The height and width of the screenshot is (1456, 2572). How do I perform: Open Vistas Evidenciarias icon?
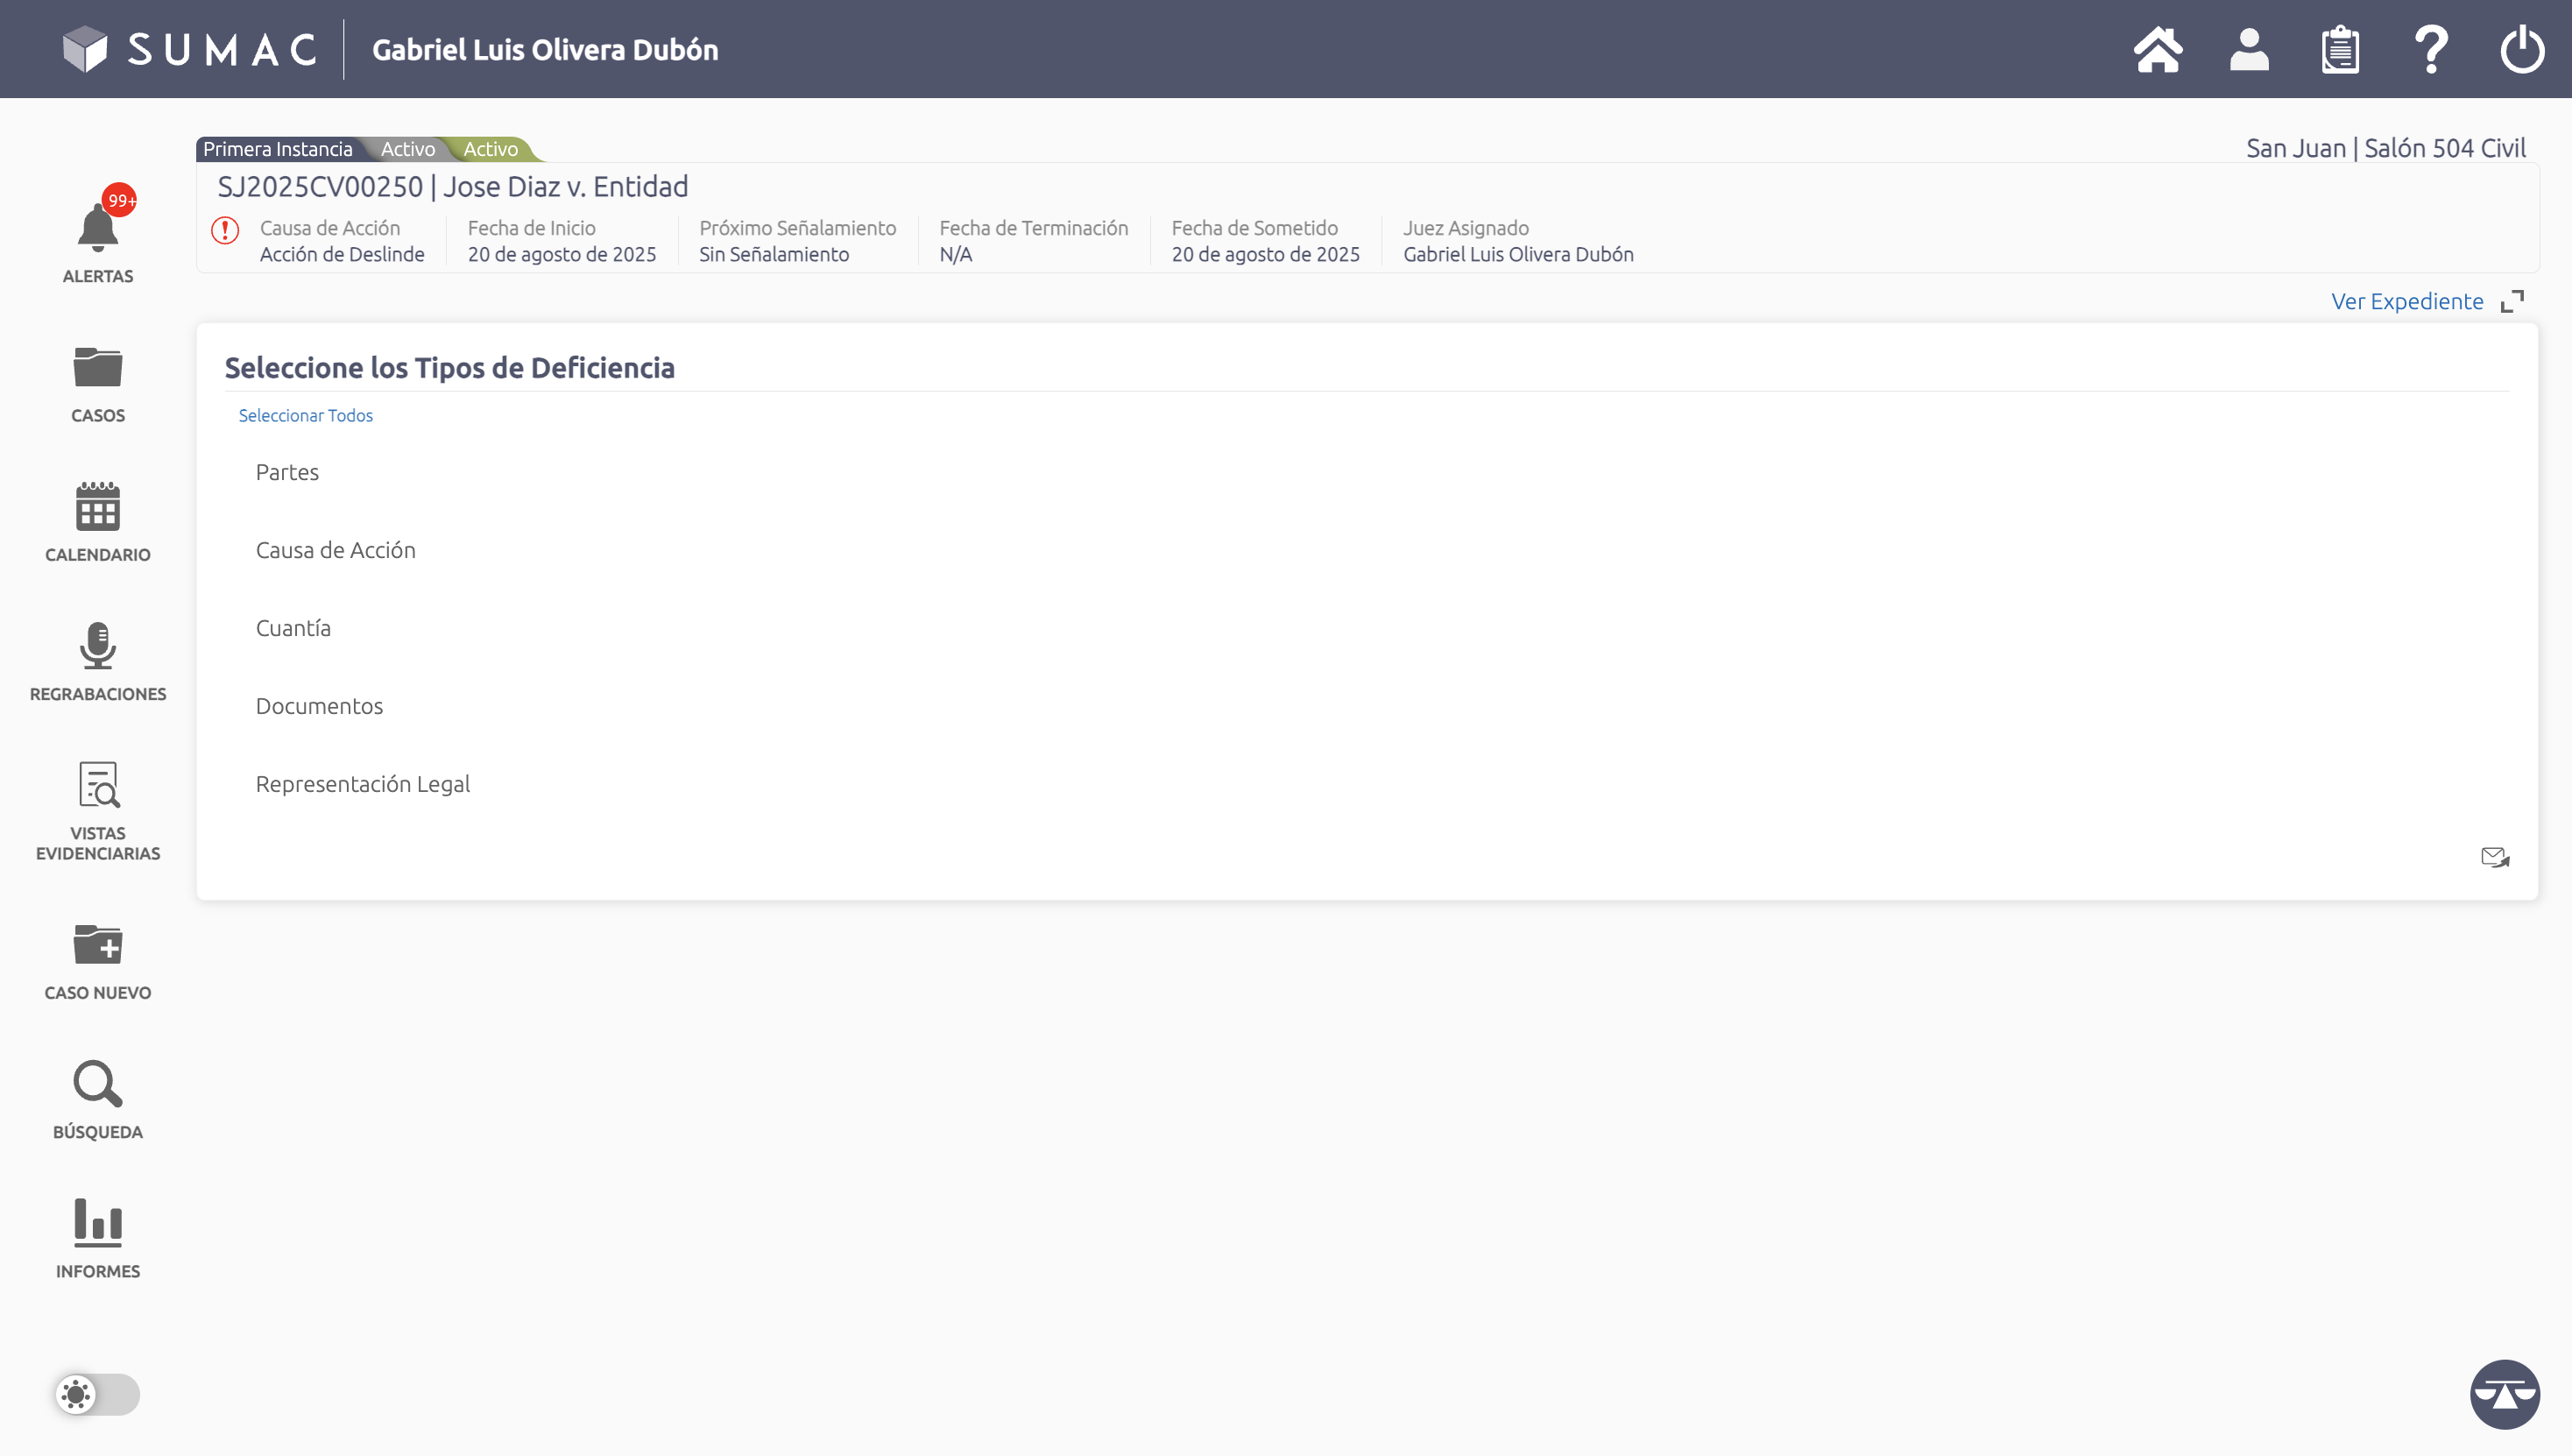point(98,785)
